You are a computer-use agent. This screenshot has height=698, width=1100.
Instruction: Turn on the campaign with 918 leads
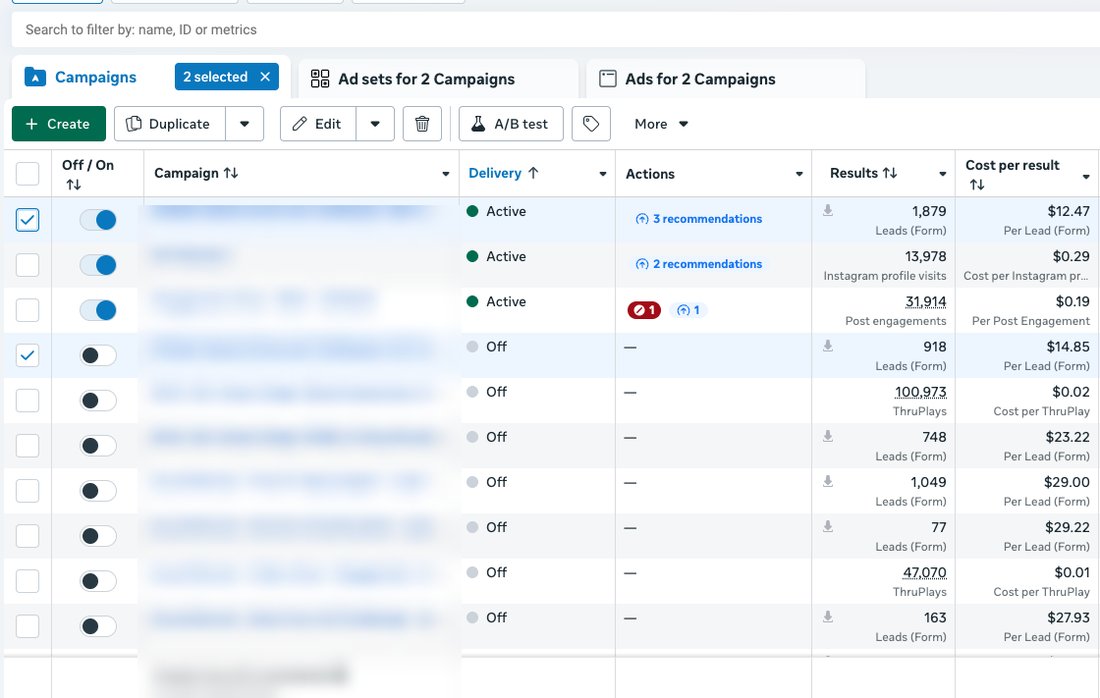tap(98, 355)
